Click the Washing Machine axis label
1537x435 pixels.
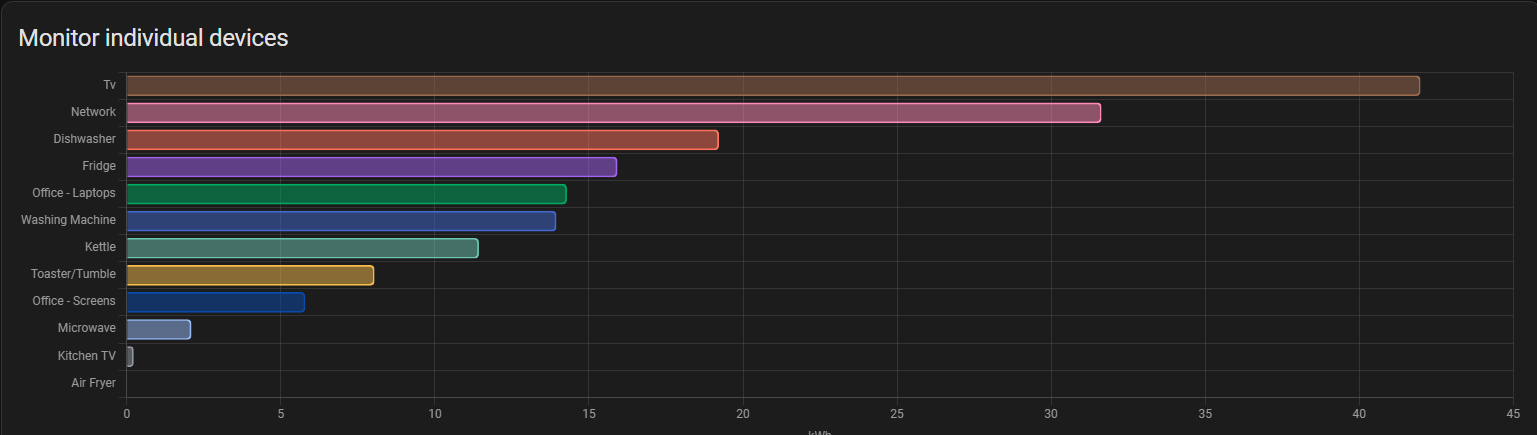click(x=68, y=220)
